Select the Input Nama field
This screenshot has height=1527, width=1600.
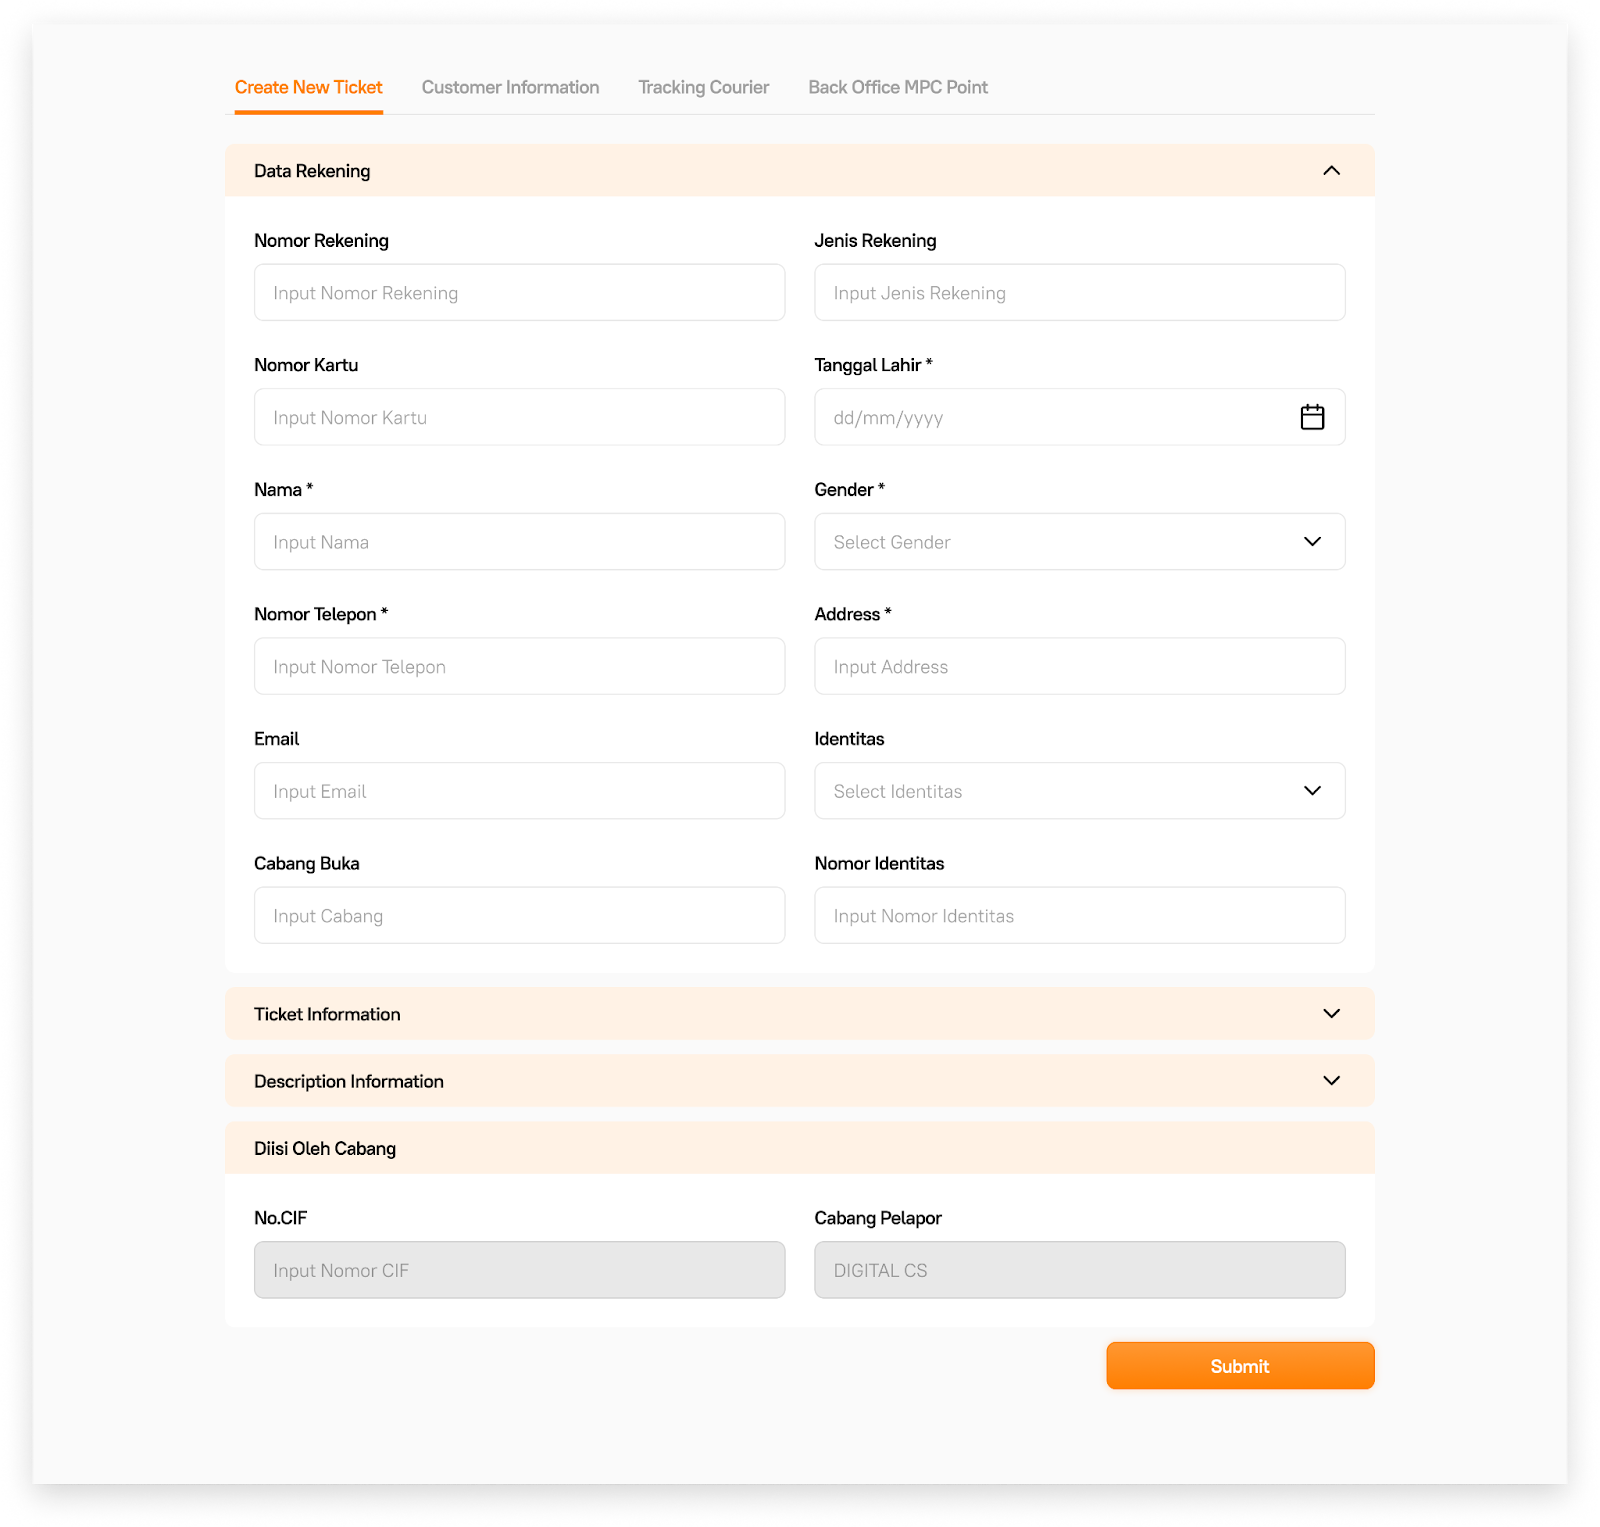(x=520, y=542)
